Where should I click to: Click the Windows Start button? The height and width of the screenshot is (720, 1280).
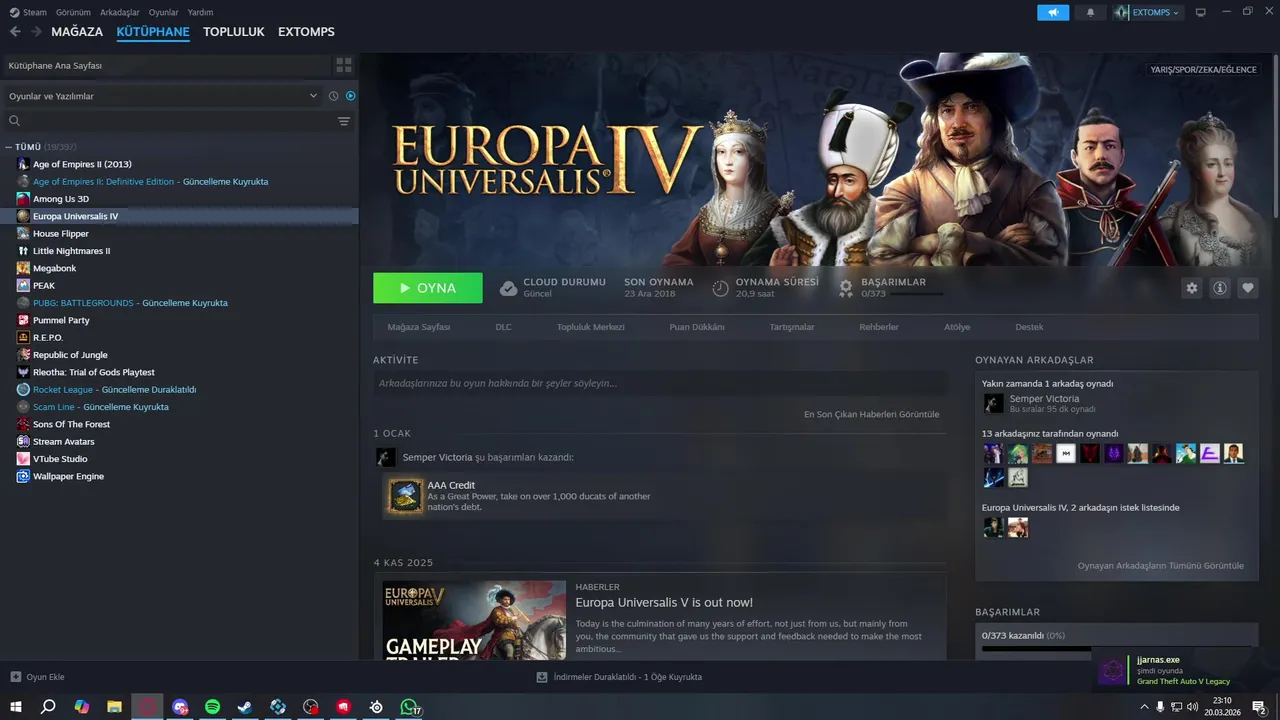point(15,707)
